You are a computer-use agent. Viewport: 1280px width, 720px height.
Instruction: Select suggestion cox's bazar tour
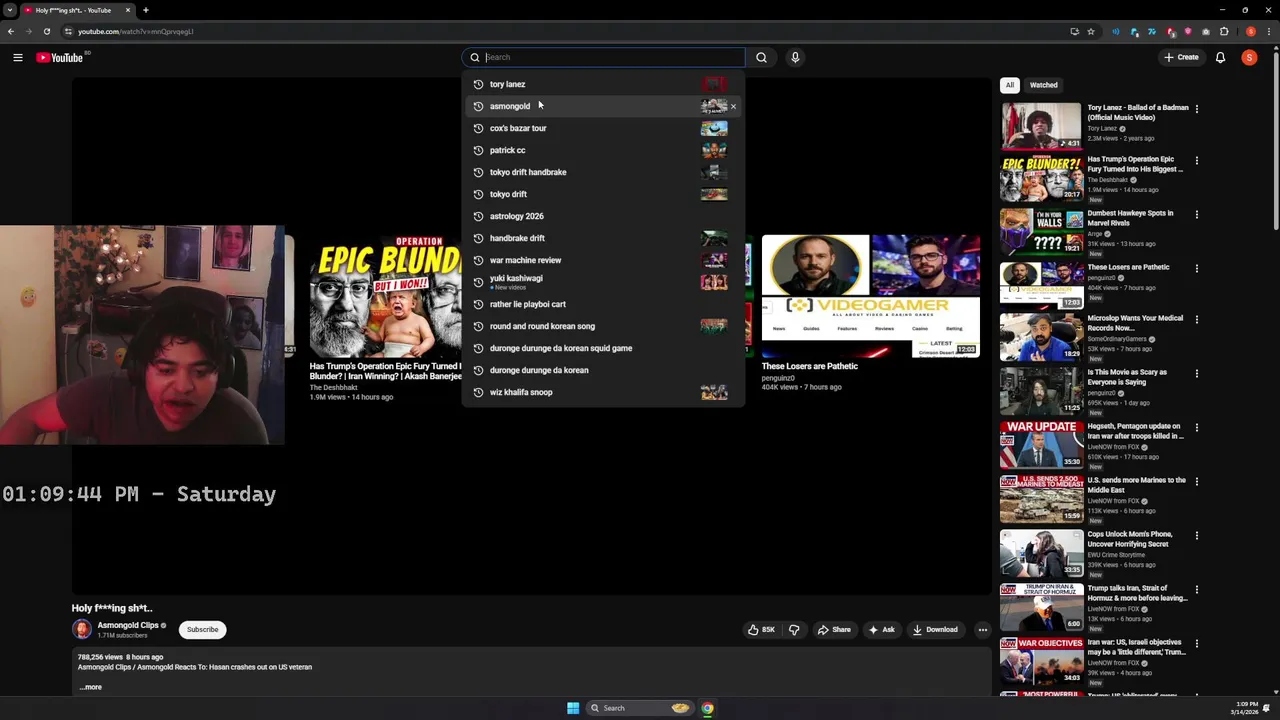click(x=603, y=128)
